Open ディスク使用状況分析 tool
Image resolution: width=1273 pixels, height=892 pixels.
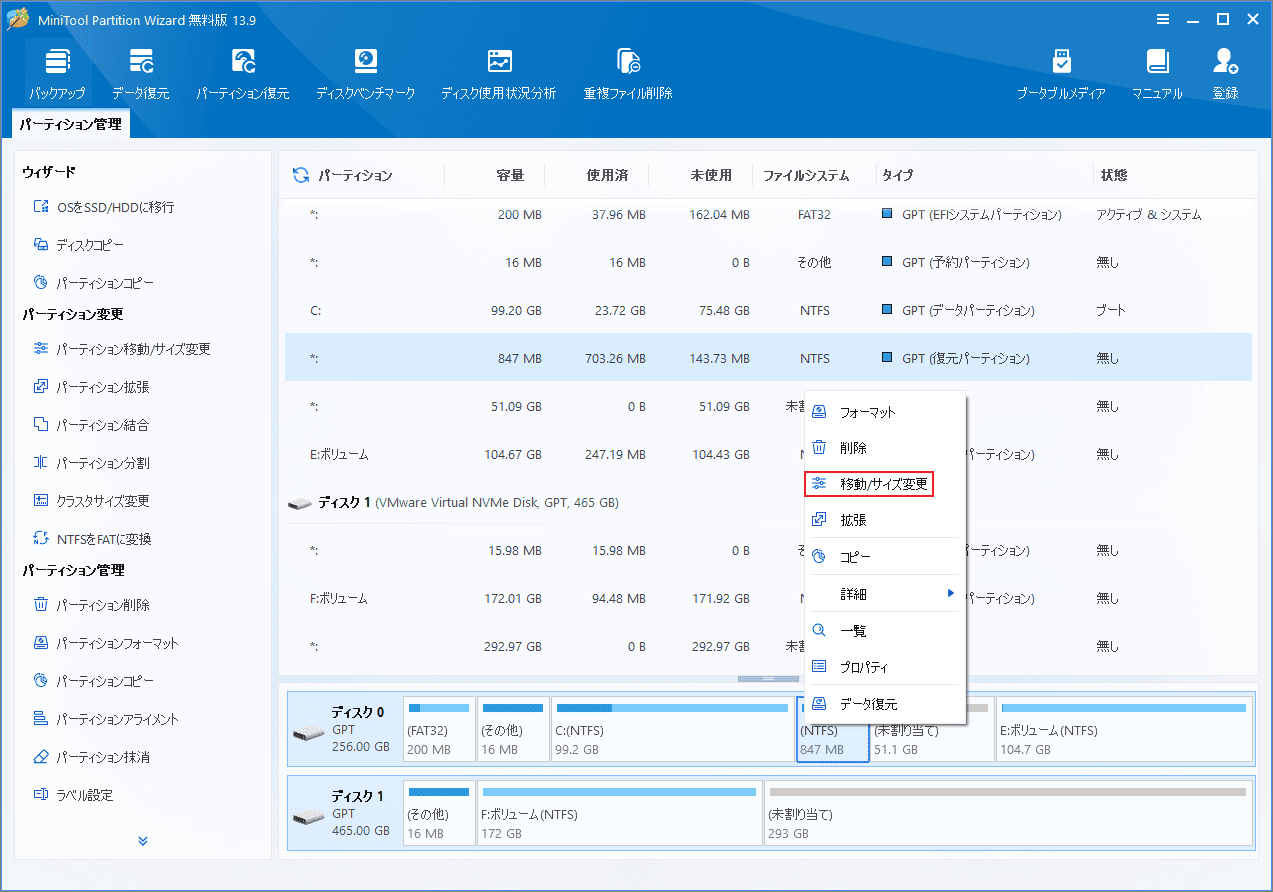(499, 75)
